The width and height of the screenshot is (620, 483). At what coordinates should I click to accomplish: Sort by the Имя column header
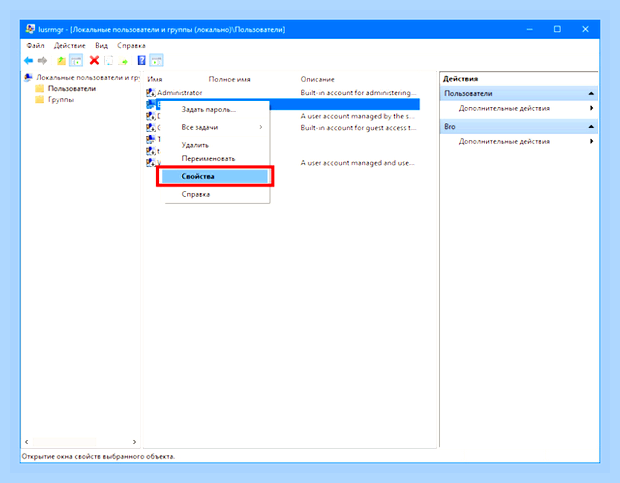point(155,79)
